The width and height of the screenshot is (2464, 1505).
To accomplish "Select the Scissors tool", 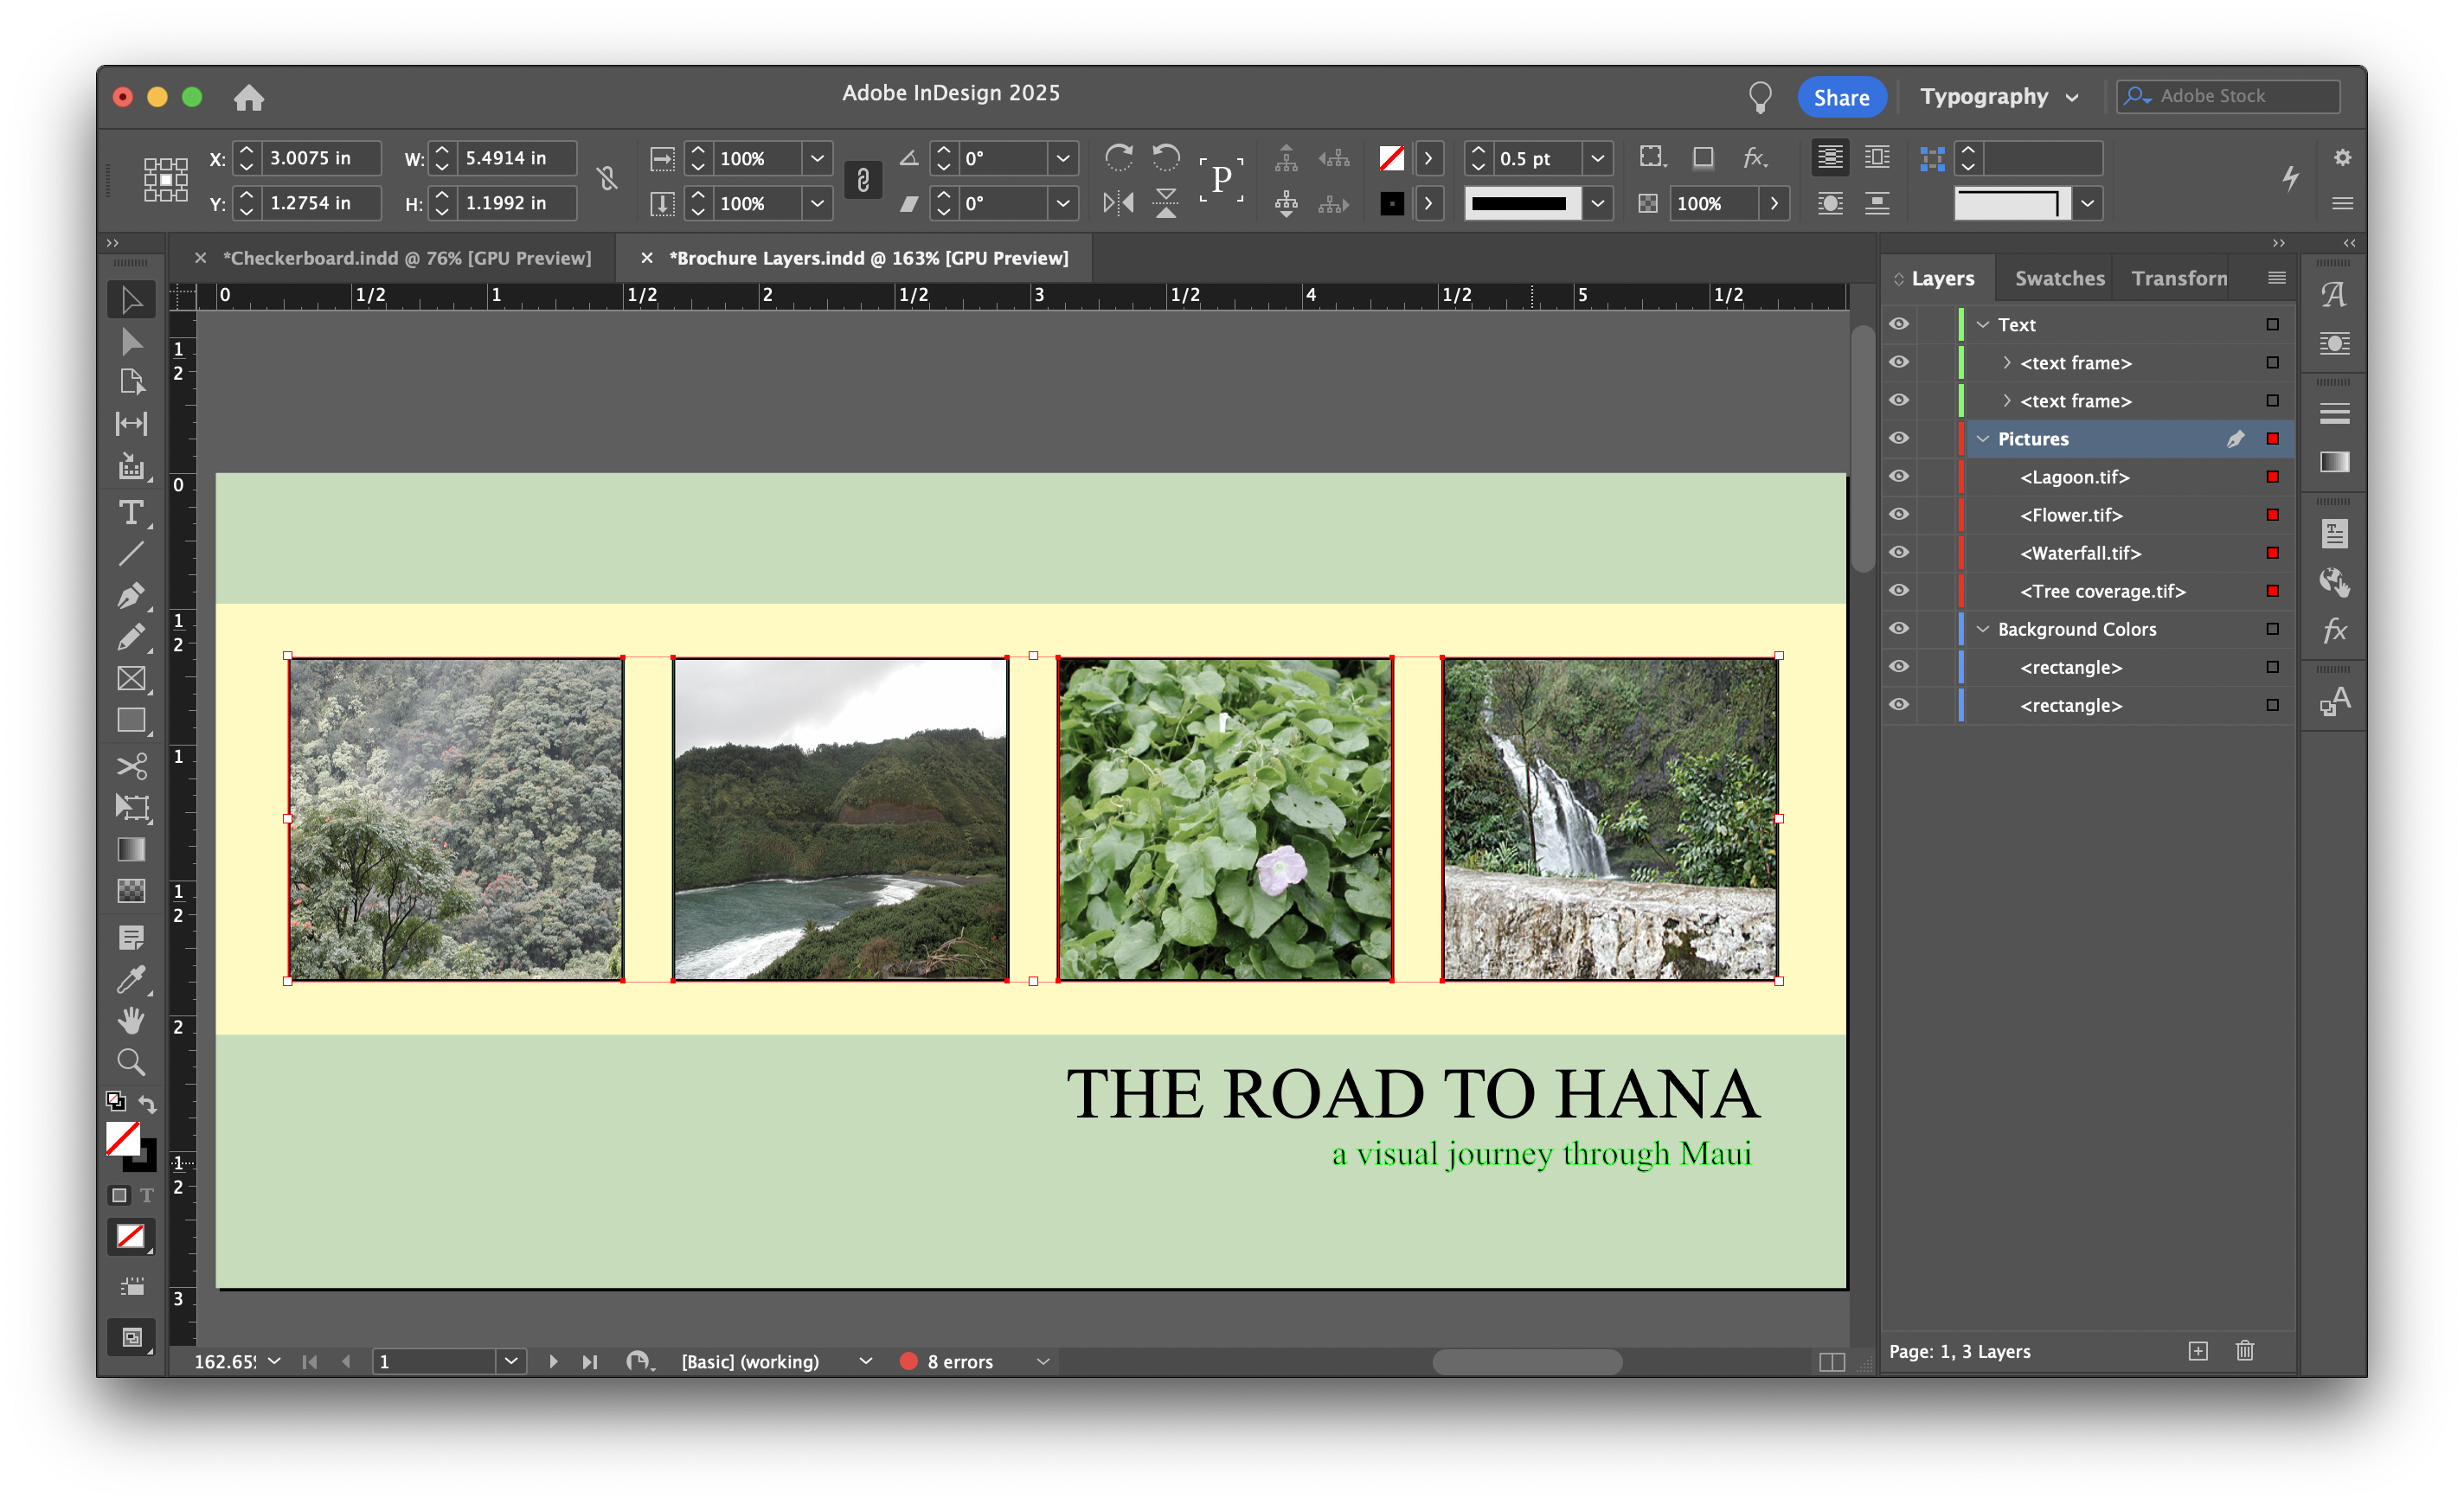I will coord(131,766).
